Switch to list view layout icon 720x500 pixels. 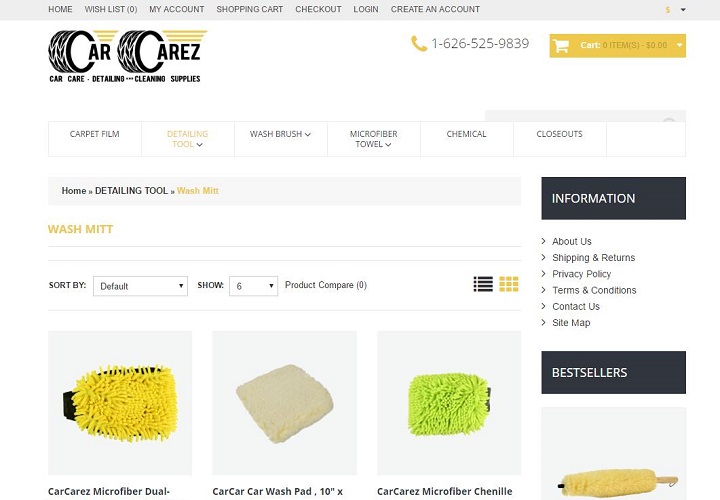483,284
